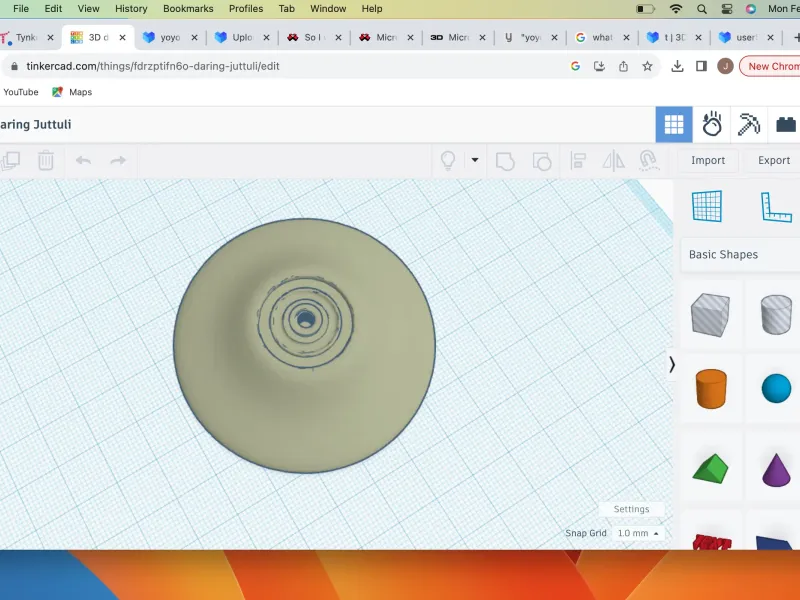Select the blue Sphere shape

tap(776, 389)
